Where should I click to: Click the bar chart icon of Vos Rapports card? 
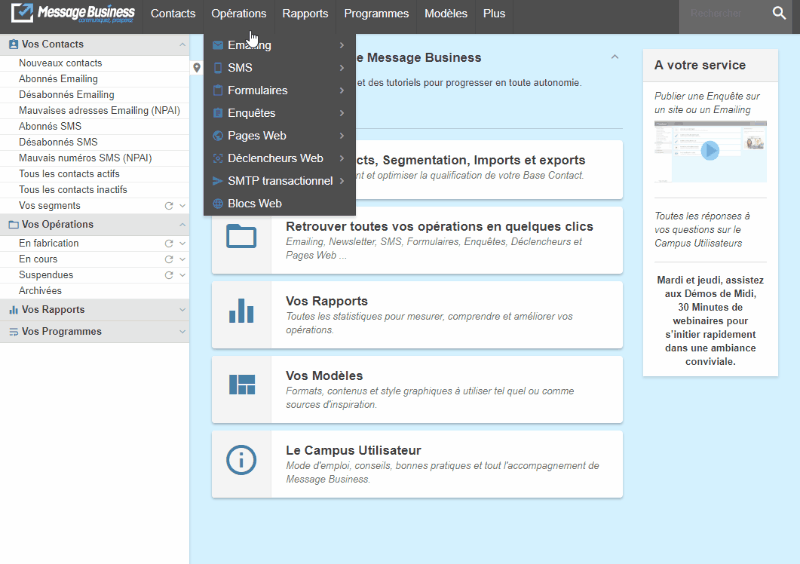point(241,311)
